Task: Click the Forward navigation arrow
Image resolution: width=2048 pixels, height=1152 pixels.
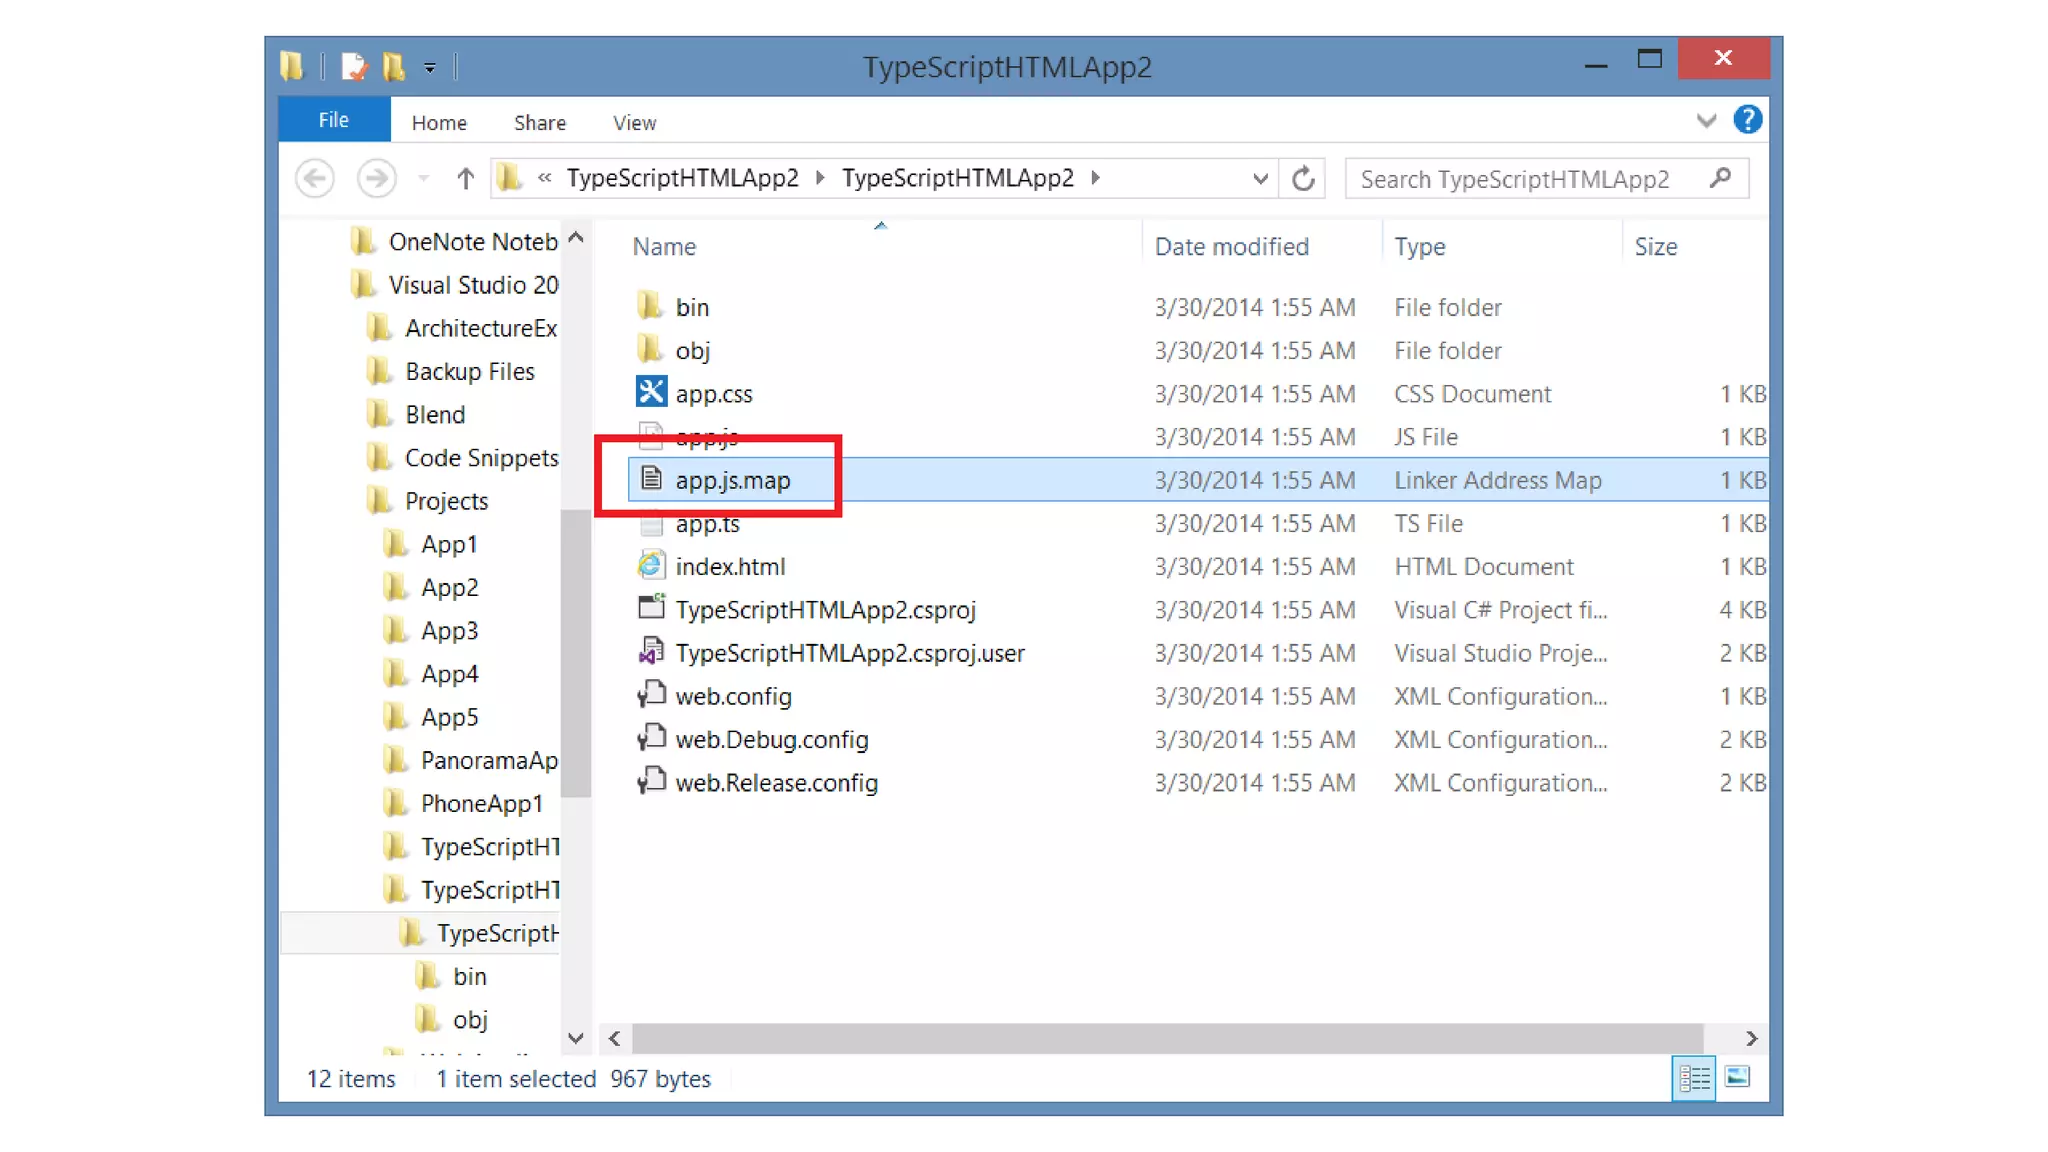Action: [377, 179]
